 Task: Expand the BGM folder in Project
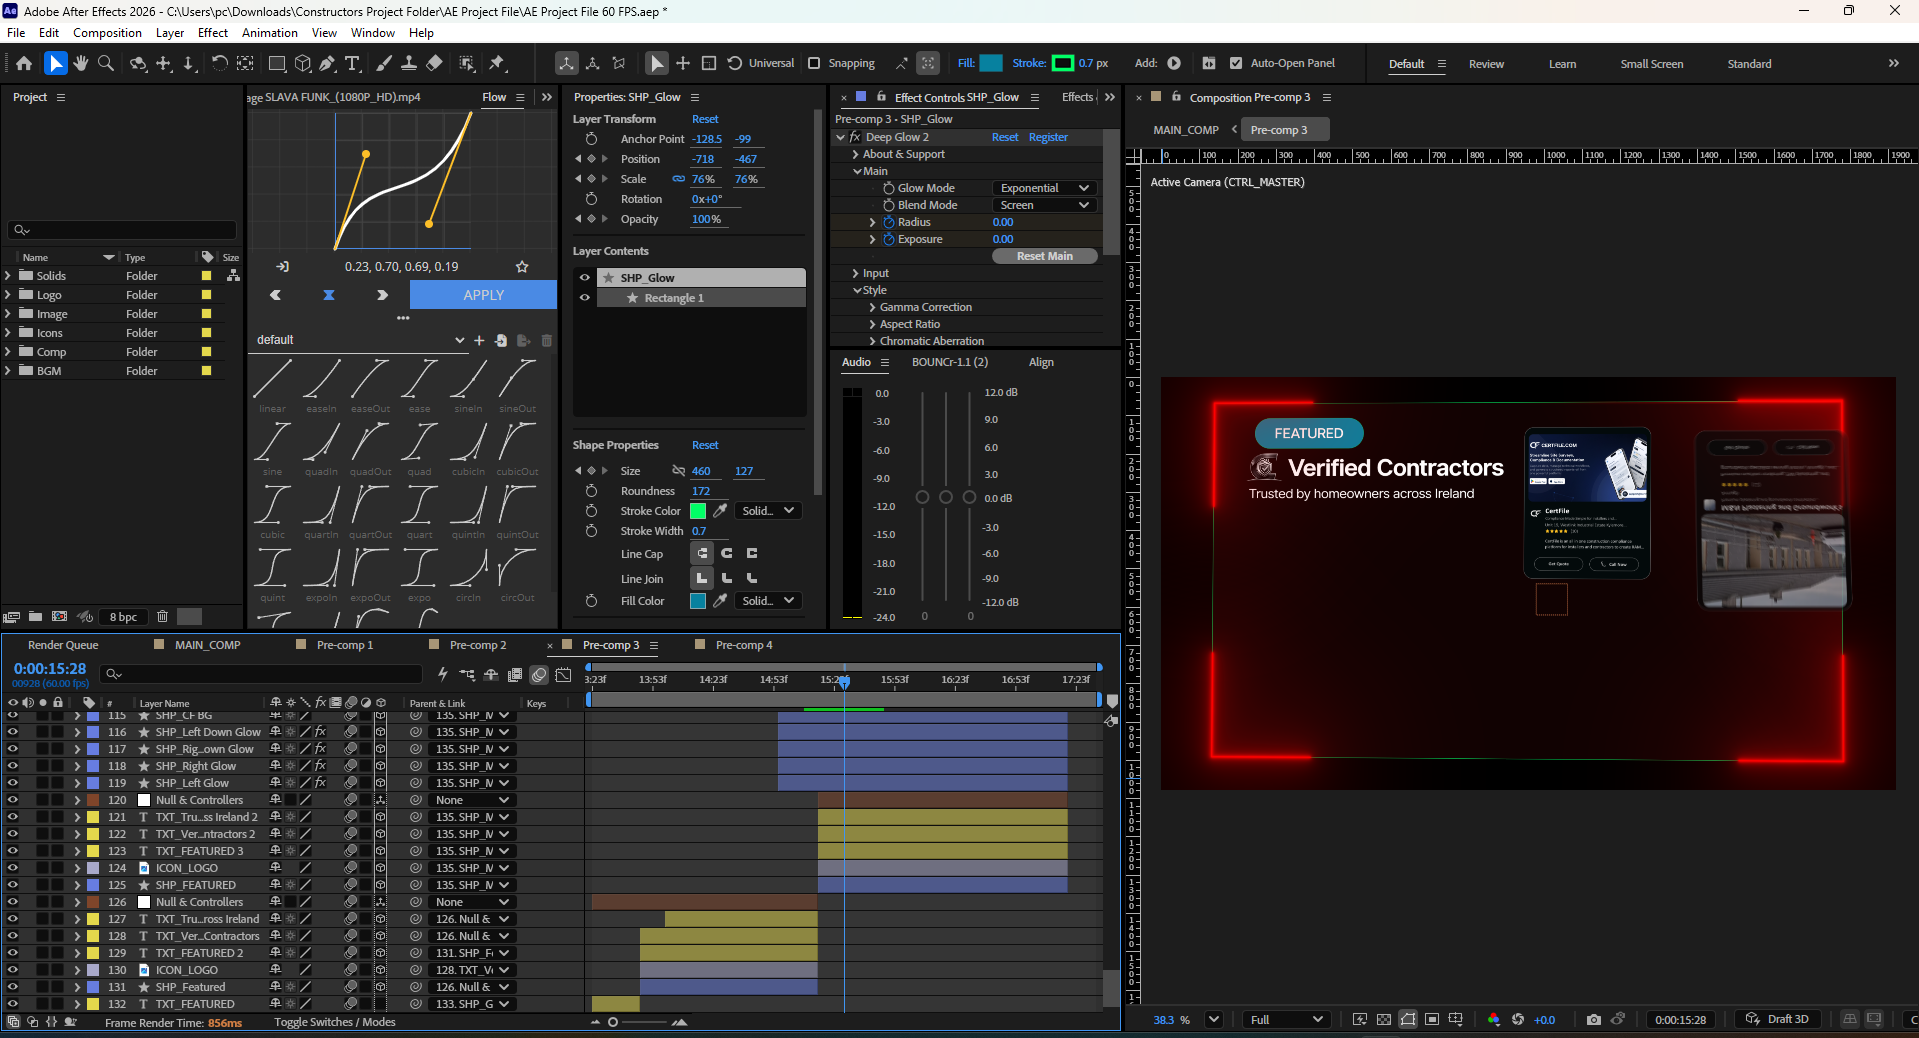click(8, 371)
